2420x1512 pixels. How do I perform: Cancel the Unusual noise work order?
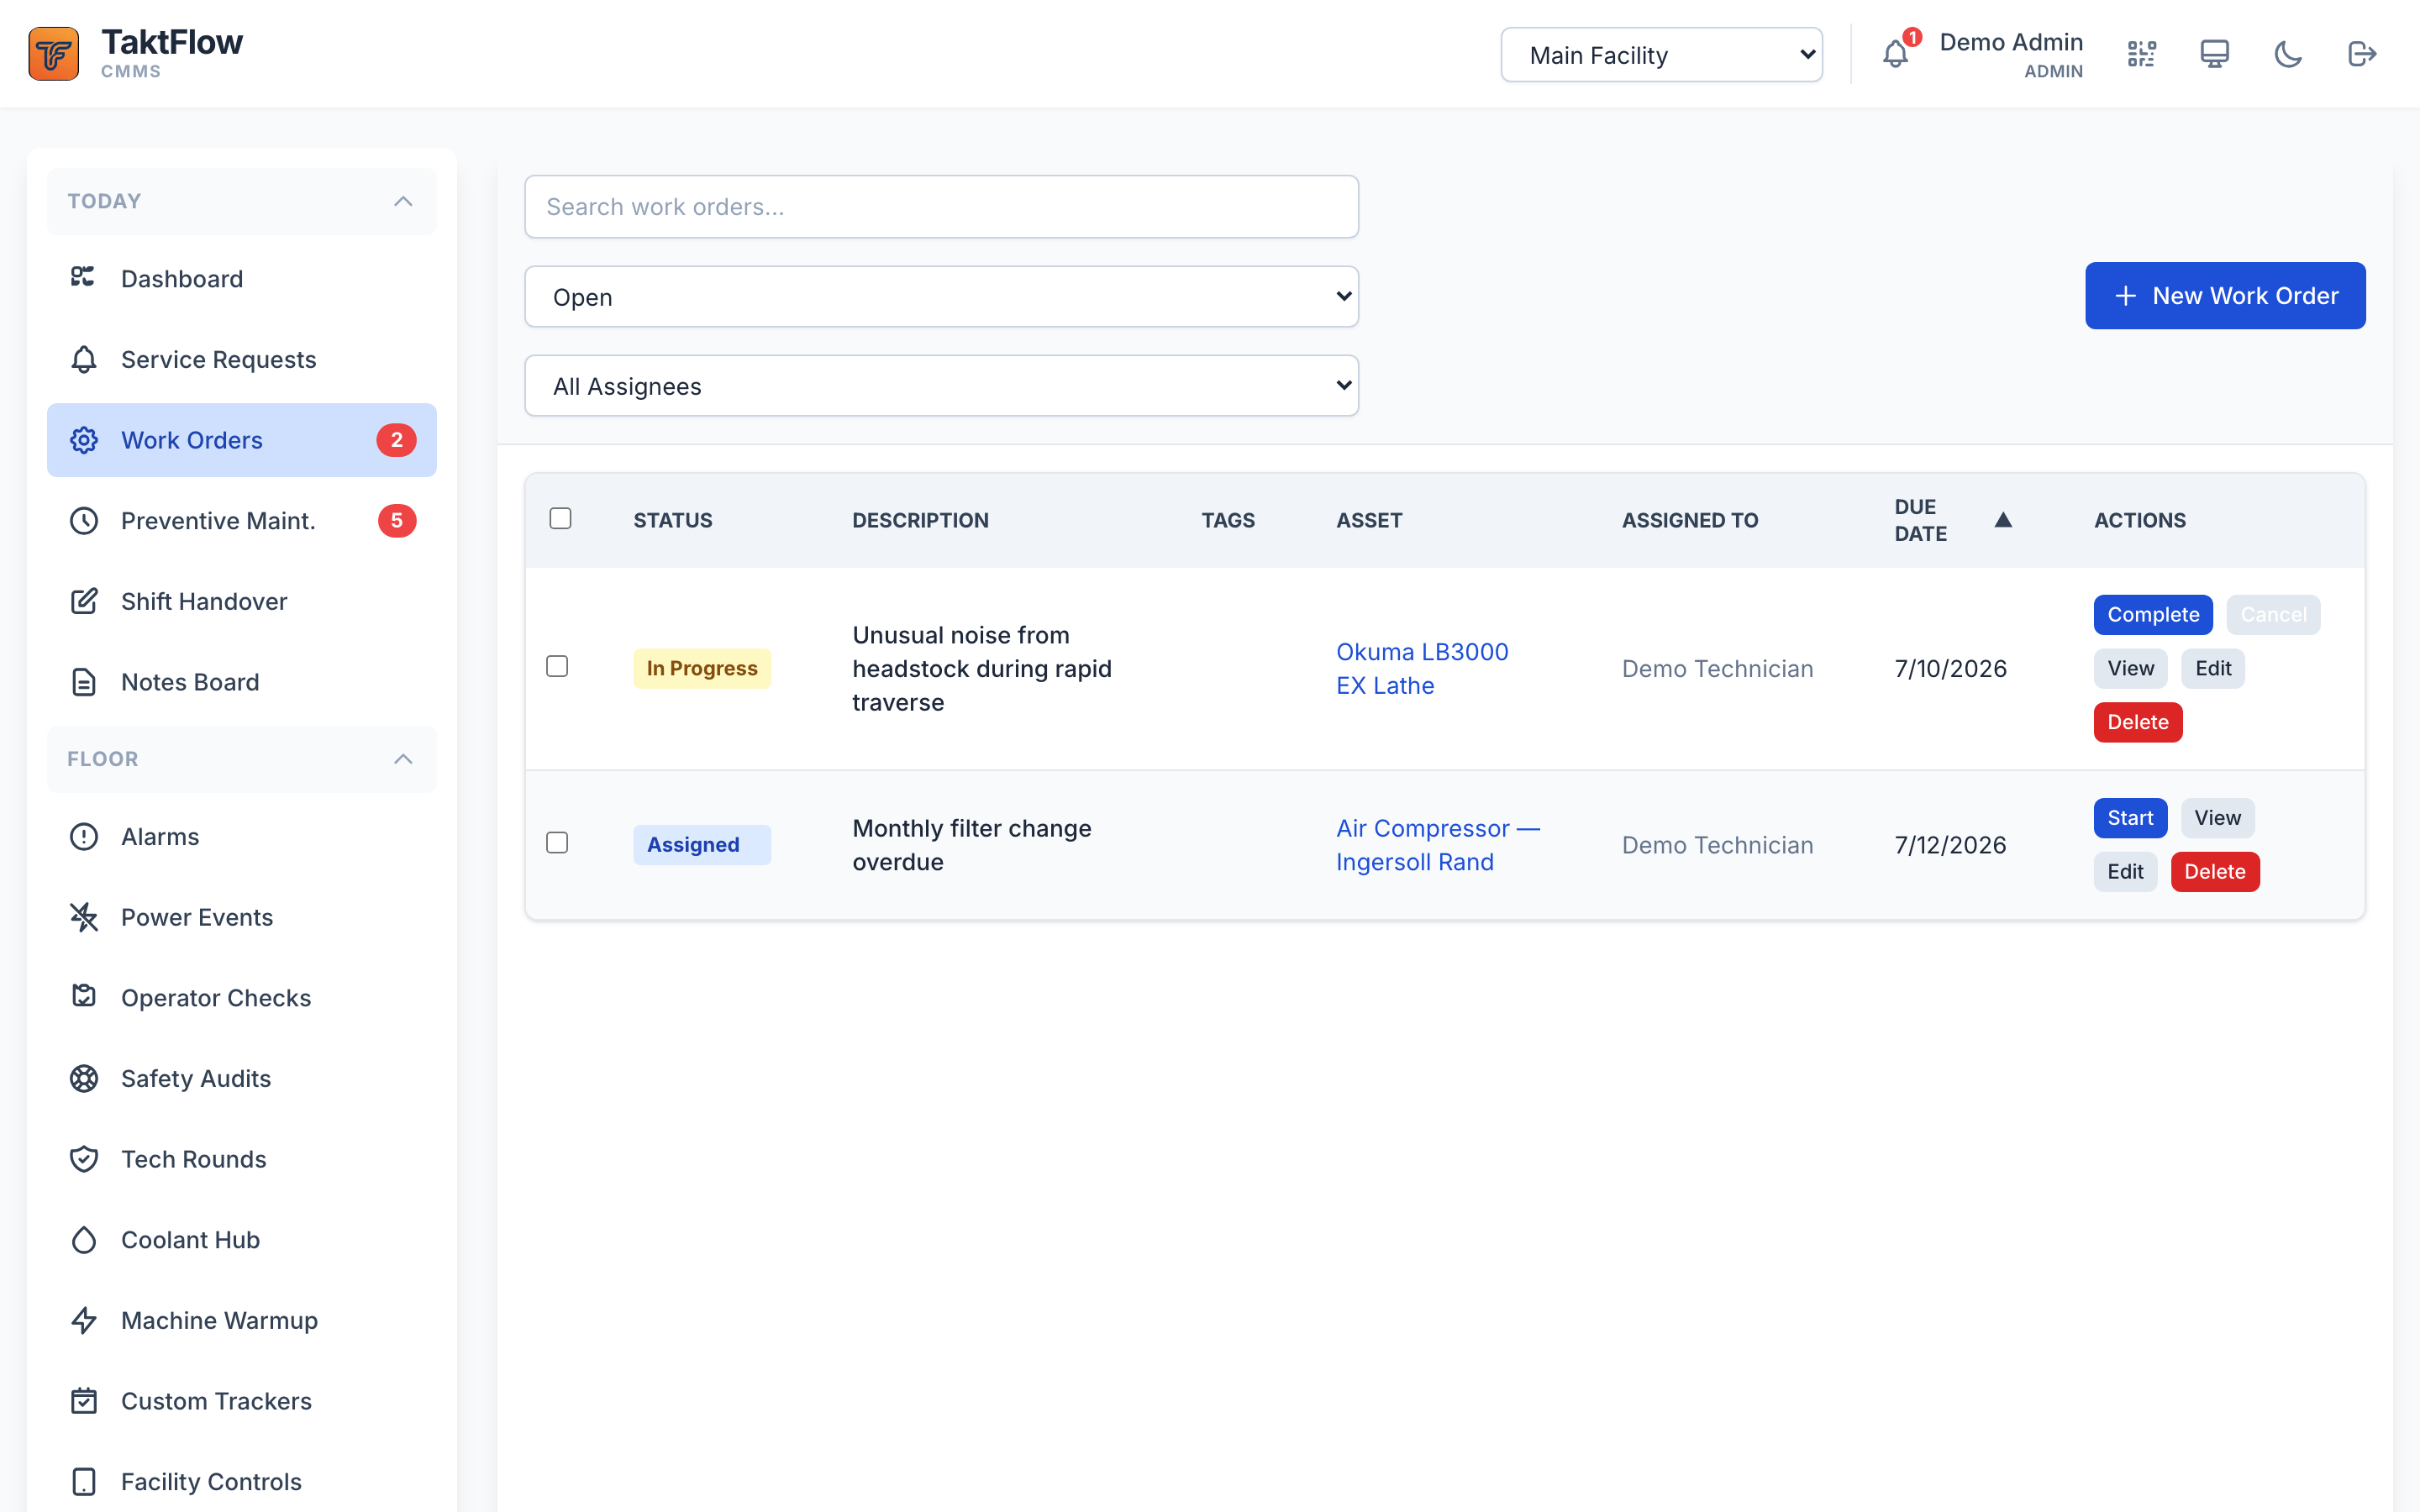pos(2273,614)
